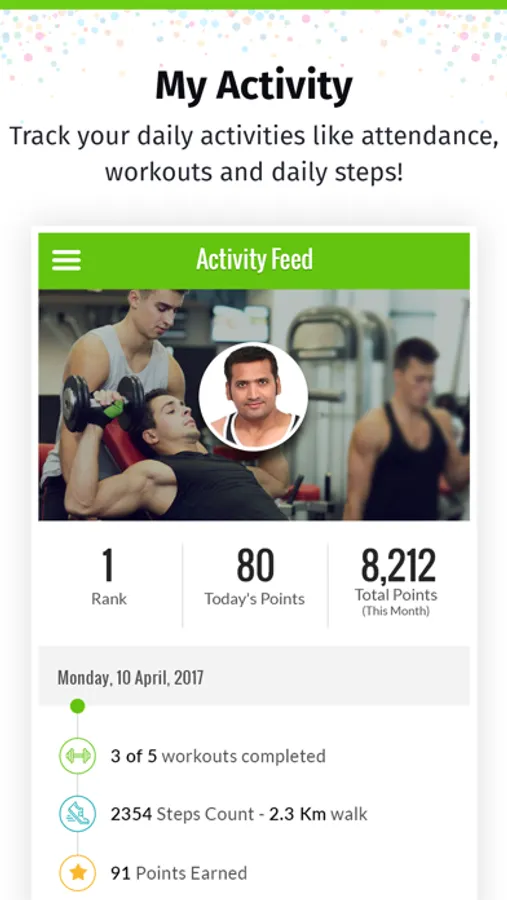Tap the Today's Points label
The image size is (507, 900).
click(254, 599)
